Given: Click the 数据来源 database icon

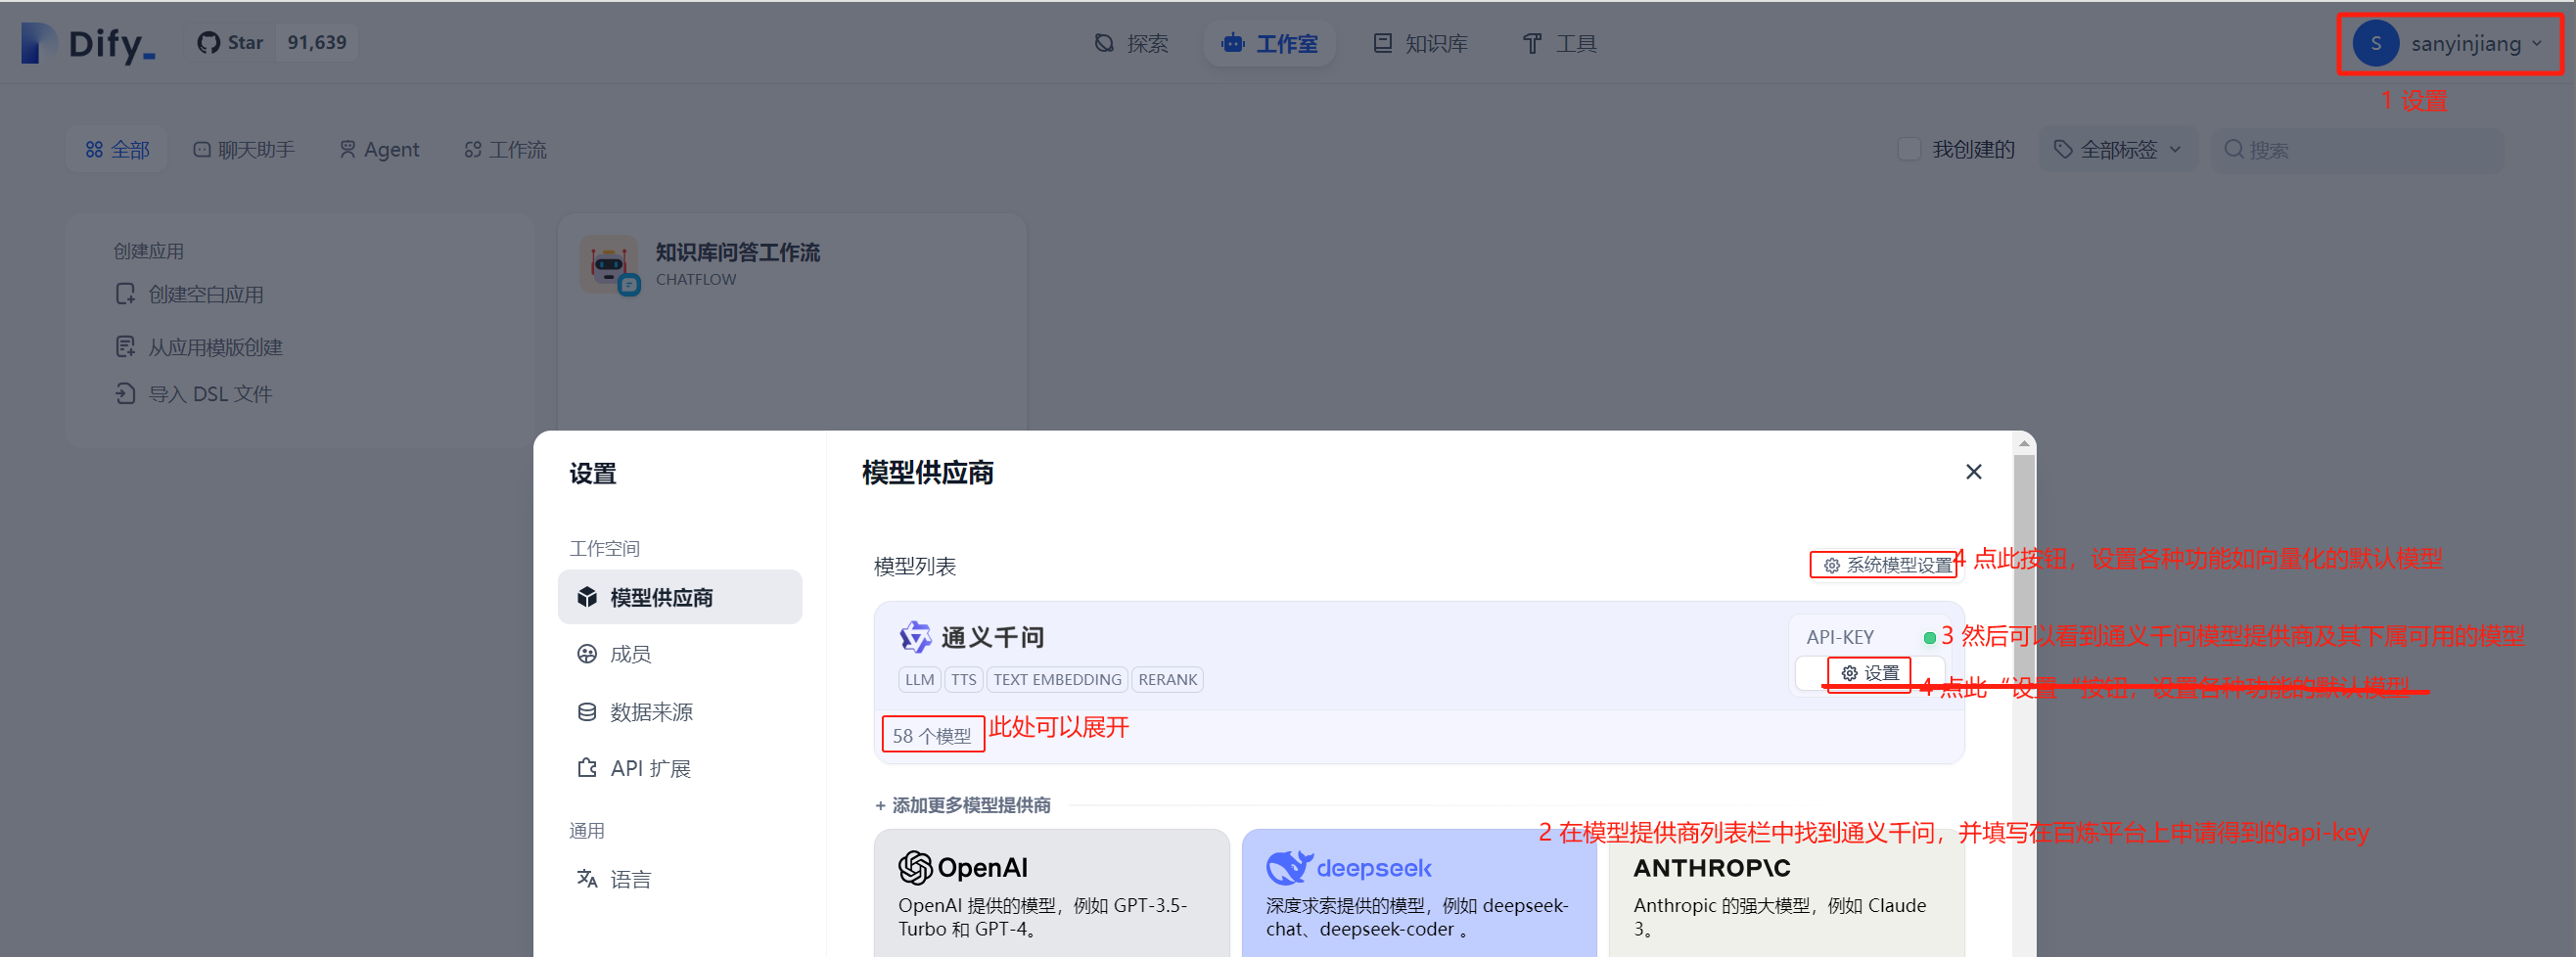Looking at the screenshot, I should coord(587,711).
